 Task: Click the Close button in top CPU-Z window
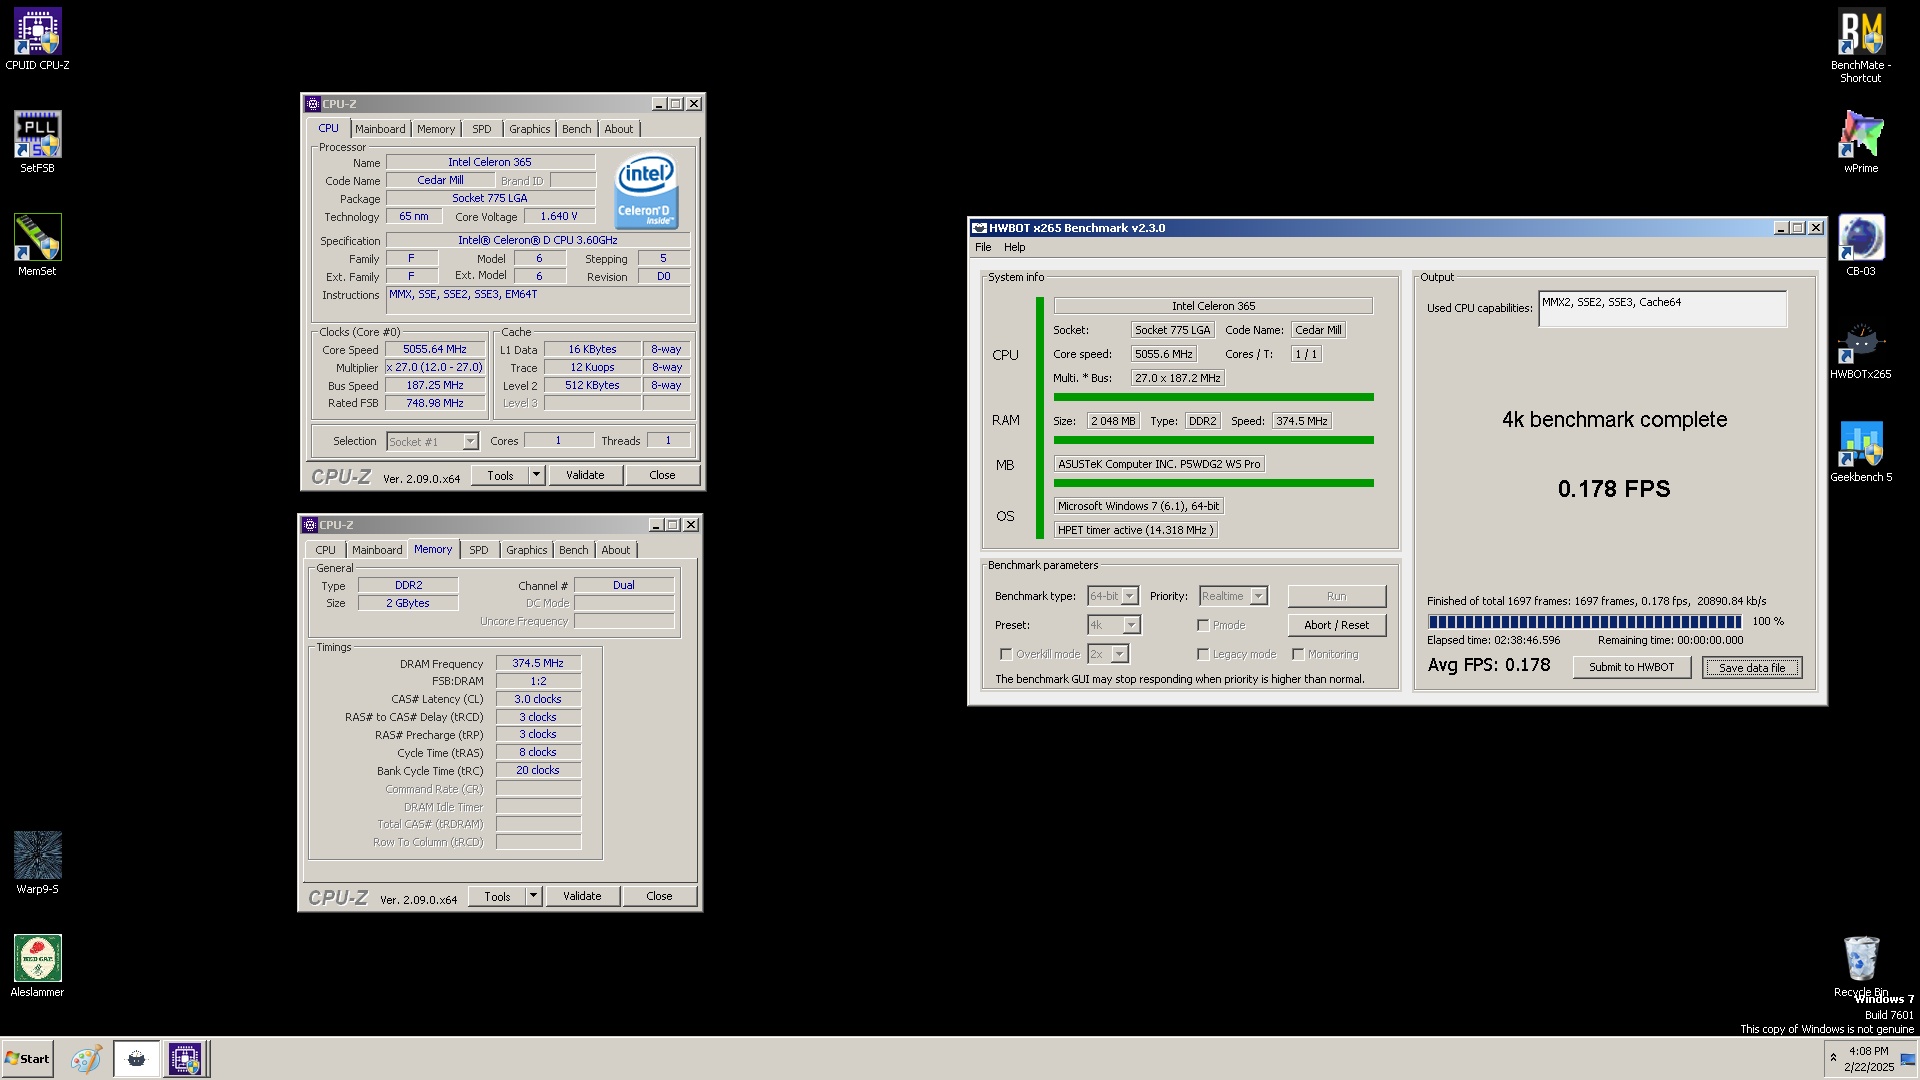coord(662,475)
